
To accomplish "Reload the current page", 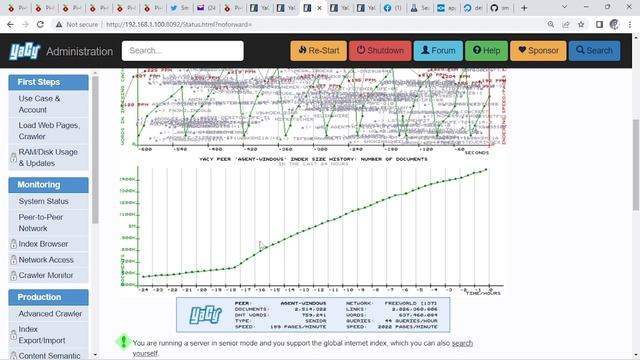I will tap(40, 24).
